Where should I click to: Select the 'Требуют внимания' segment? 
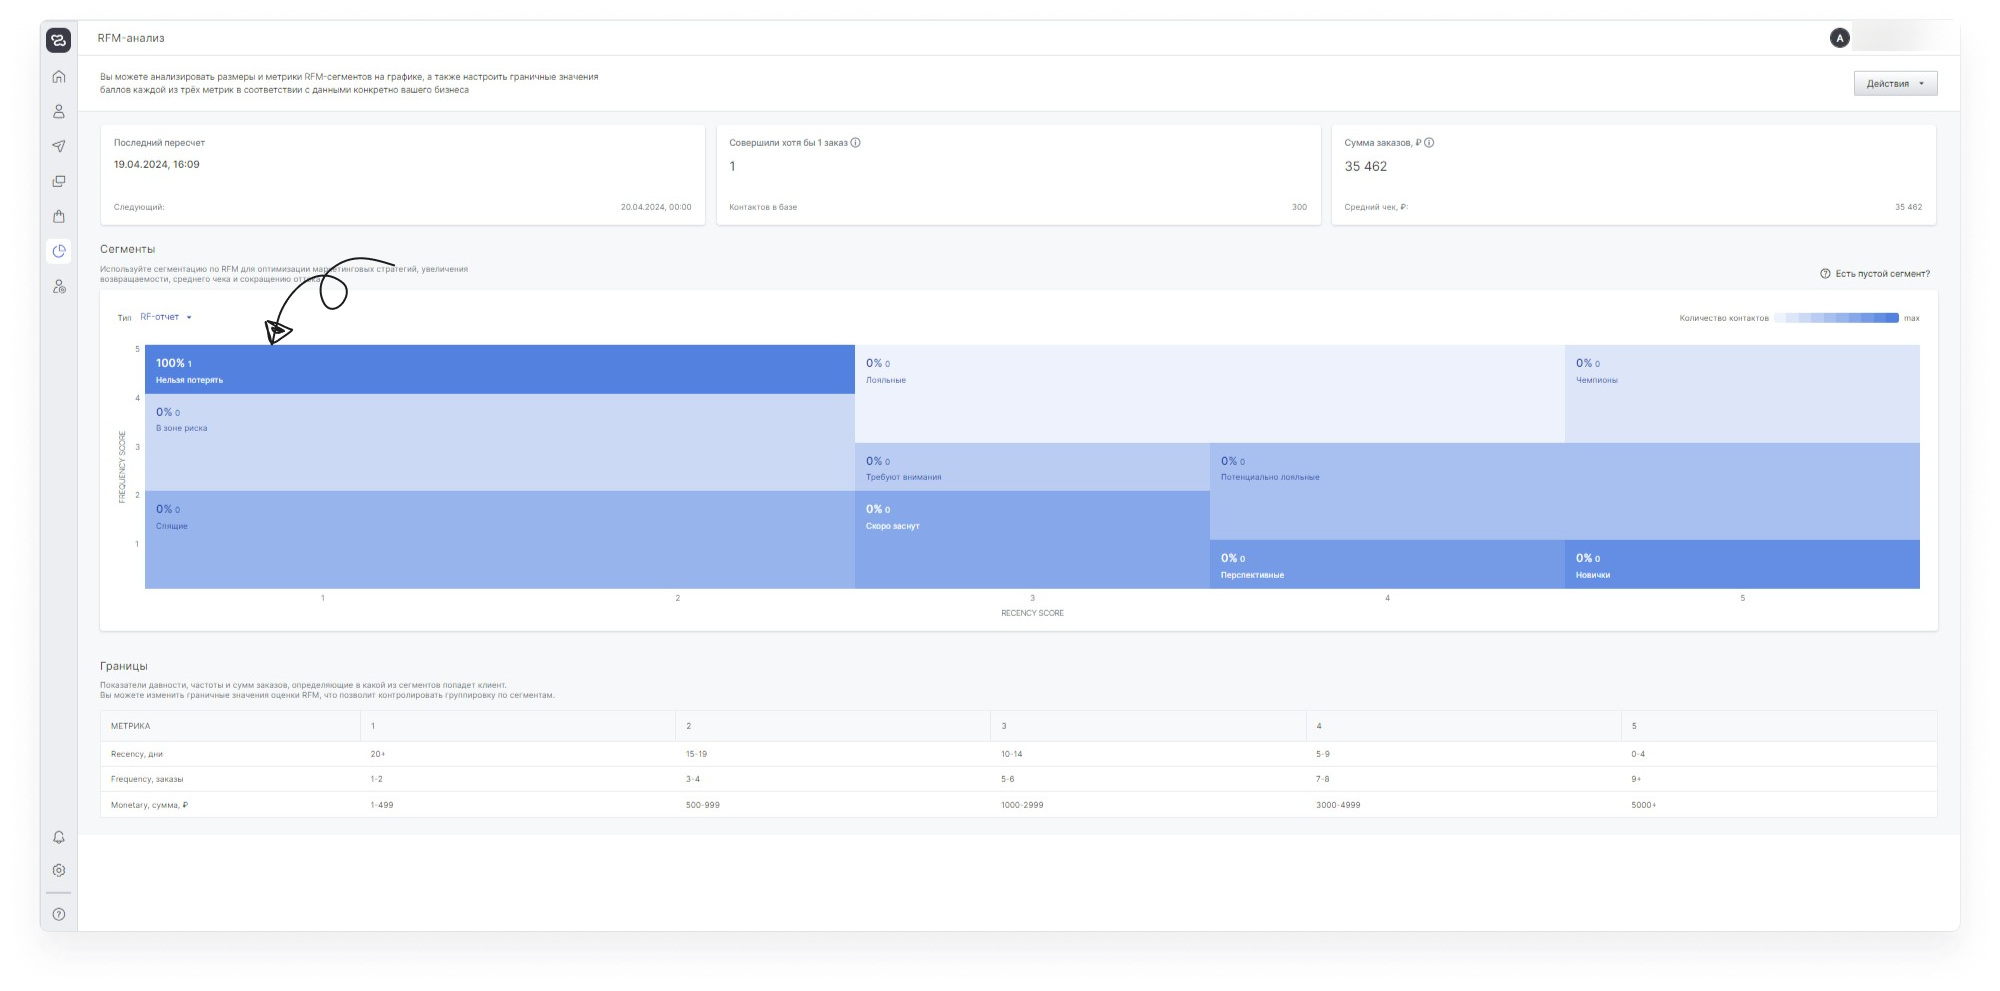point(1032,467)
